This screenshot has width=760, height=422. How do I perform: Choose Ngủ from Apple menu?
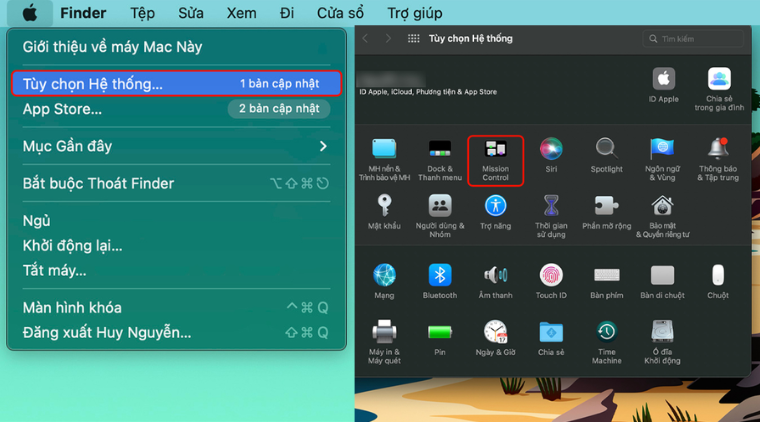[176, 221]
